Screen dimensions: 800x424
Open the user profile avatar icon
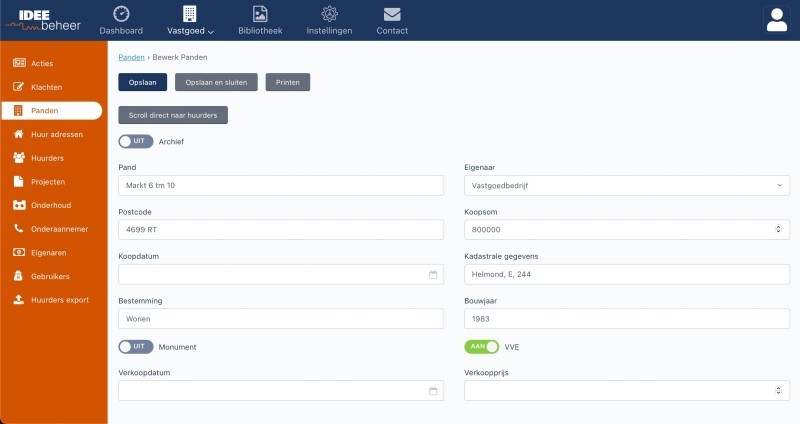(x=776, y=20)
